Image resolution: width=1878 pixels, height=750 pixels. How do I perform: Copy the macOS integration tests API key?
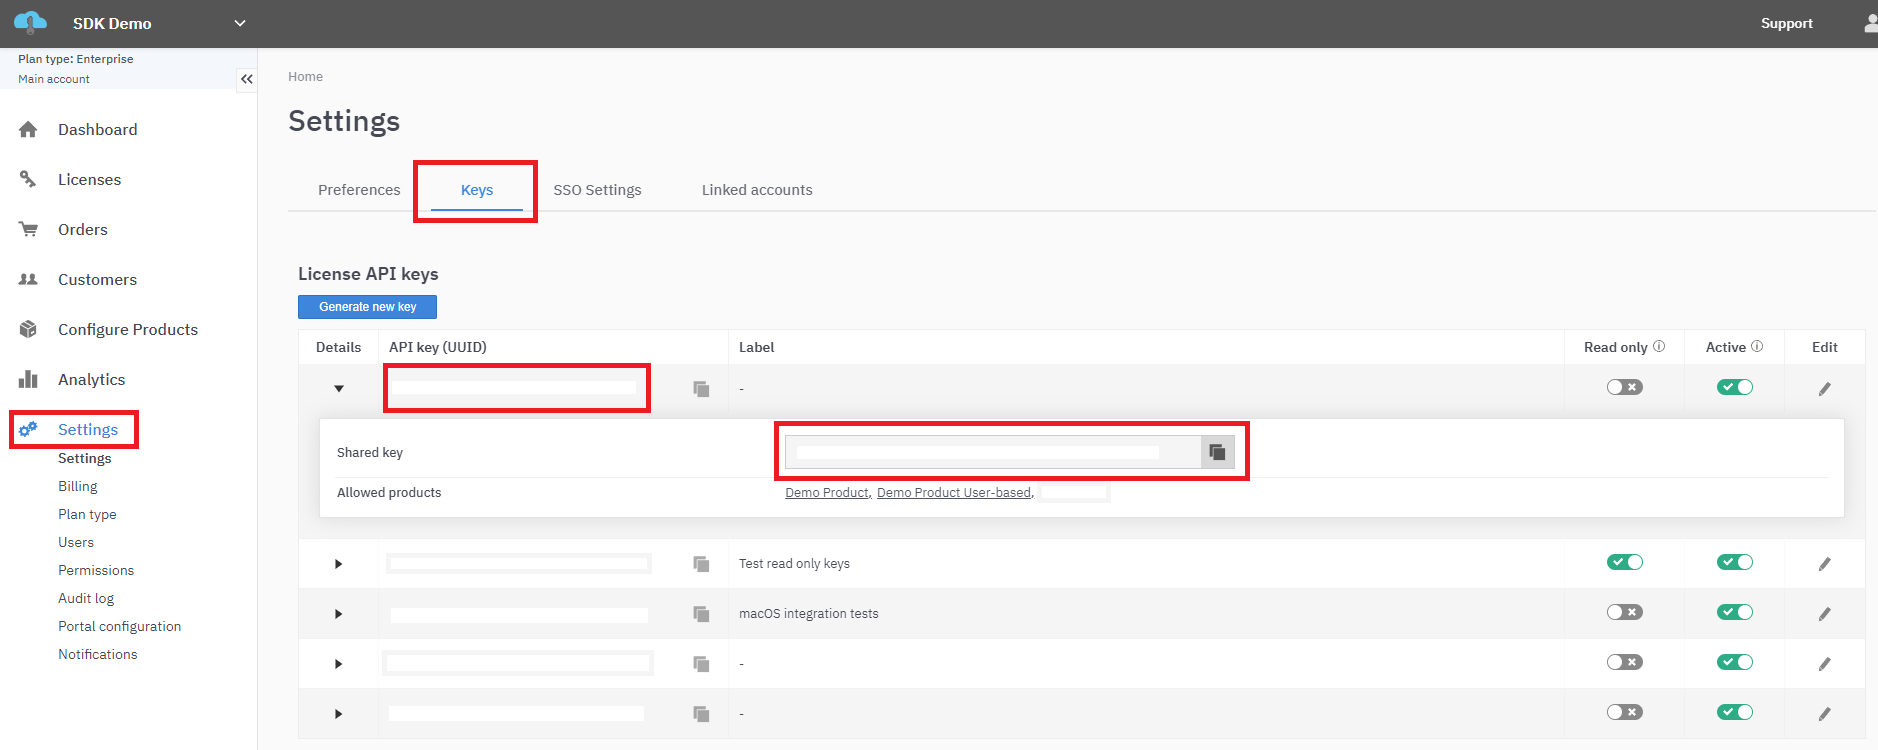pyautogui.click(x=701, y=614)
